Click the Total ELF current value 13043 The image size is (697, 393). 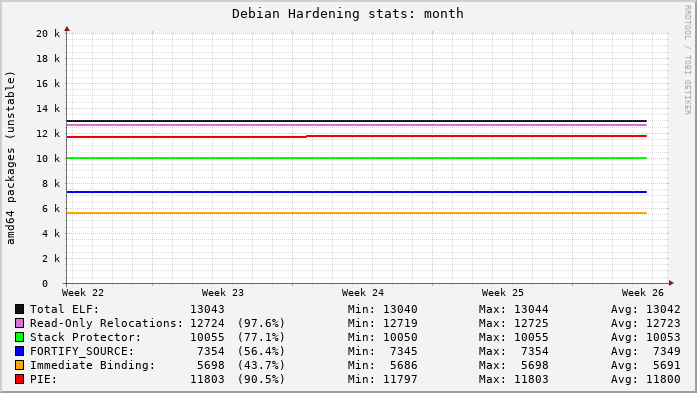[x=208, y=309]
